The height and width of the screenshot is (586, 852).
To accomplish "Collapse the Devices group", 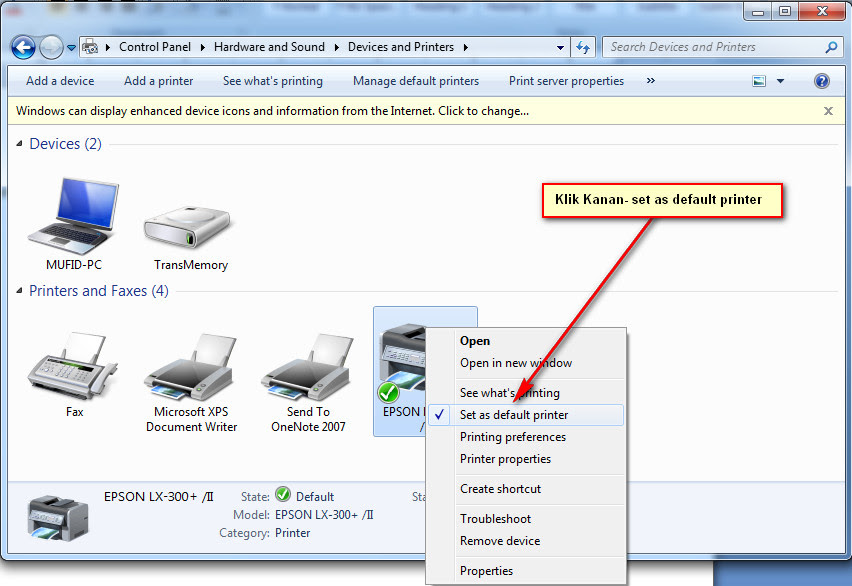I will point(19,144).
